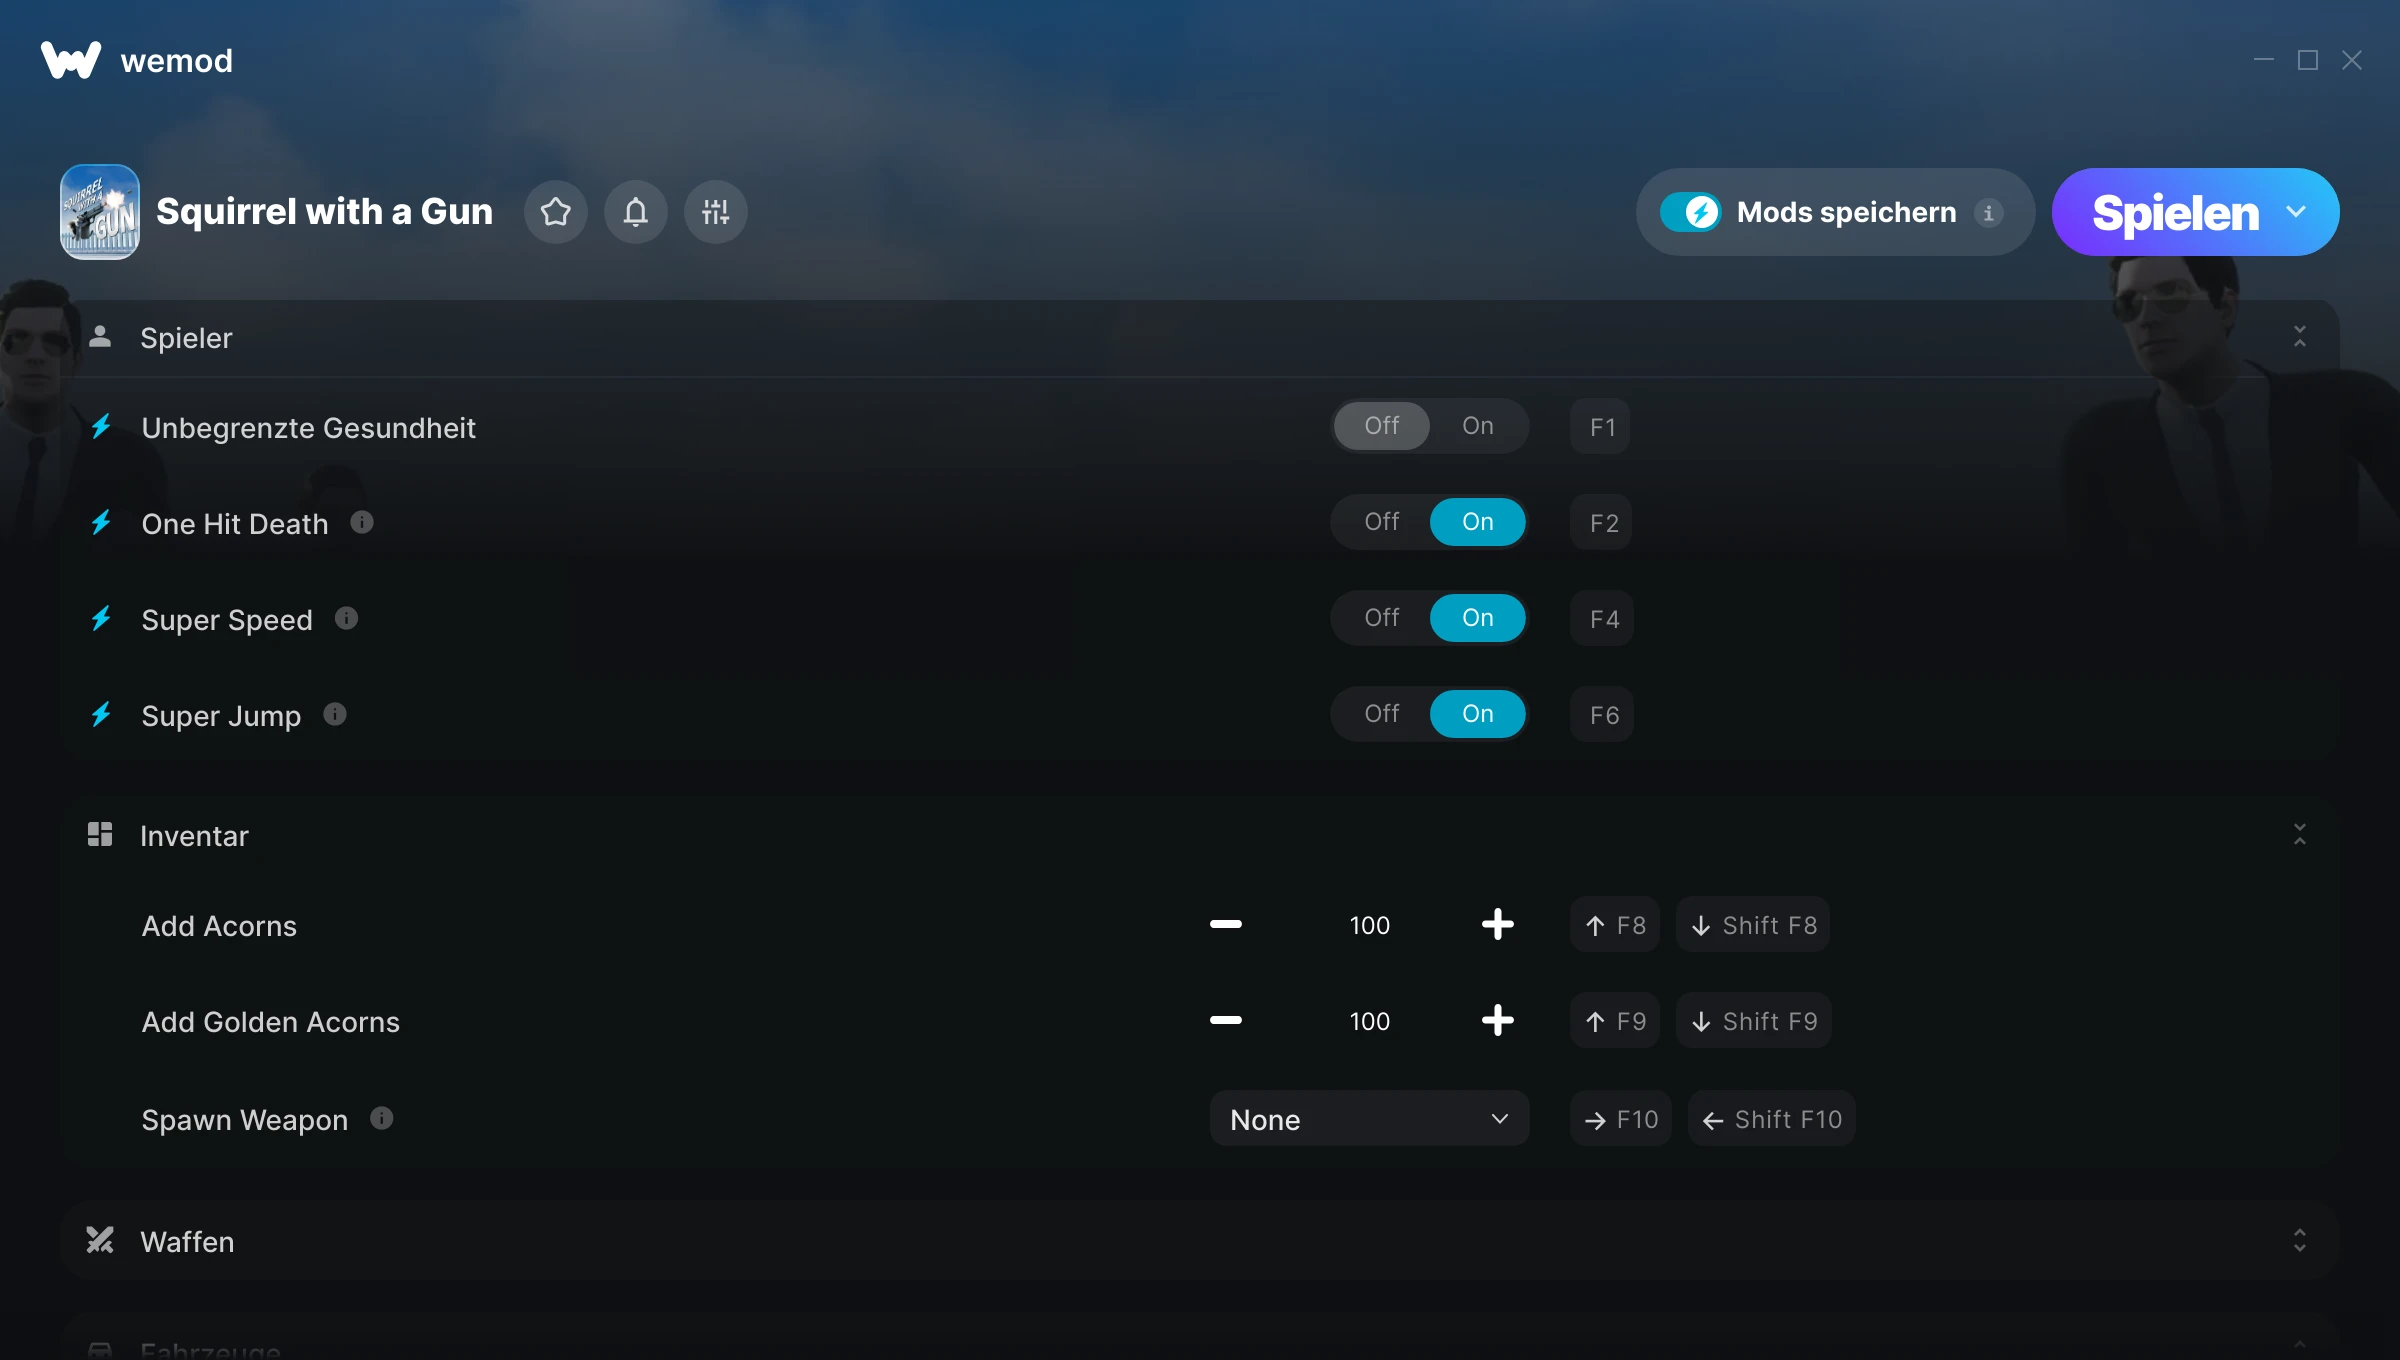The width and height of the screenshot is (2400, 1360).
Task: Click the WeMod logo
Action: point(71,60)
